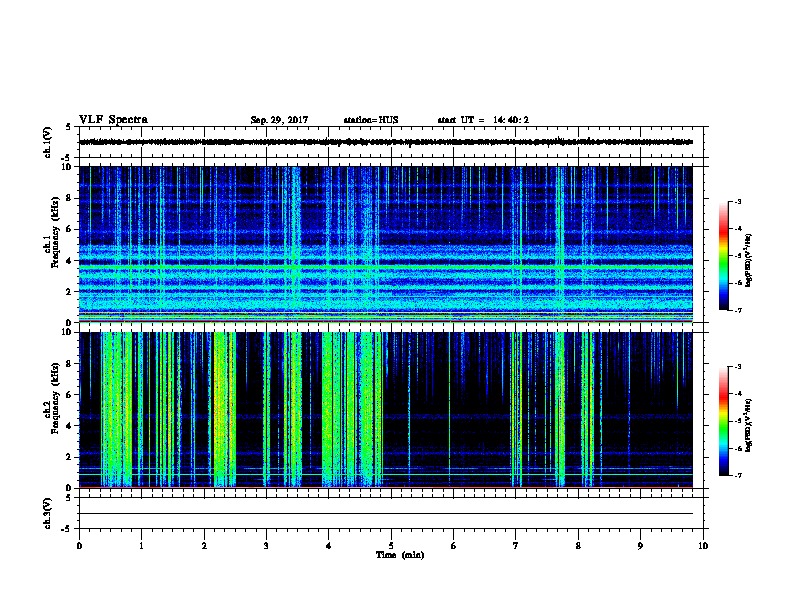The image size is (792, 612).
Task: Click the time axis tick label "5"
Action: [391, 546]
